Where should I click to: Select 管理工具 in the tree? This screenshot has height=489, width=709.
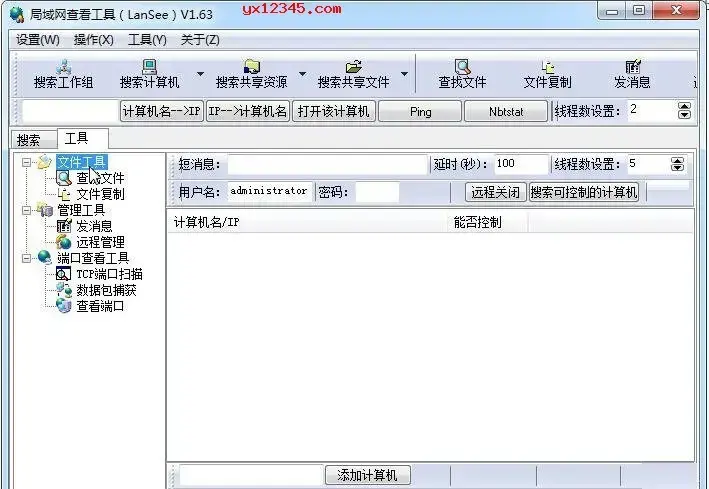point(81,210)
